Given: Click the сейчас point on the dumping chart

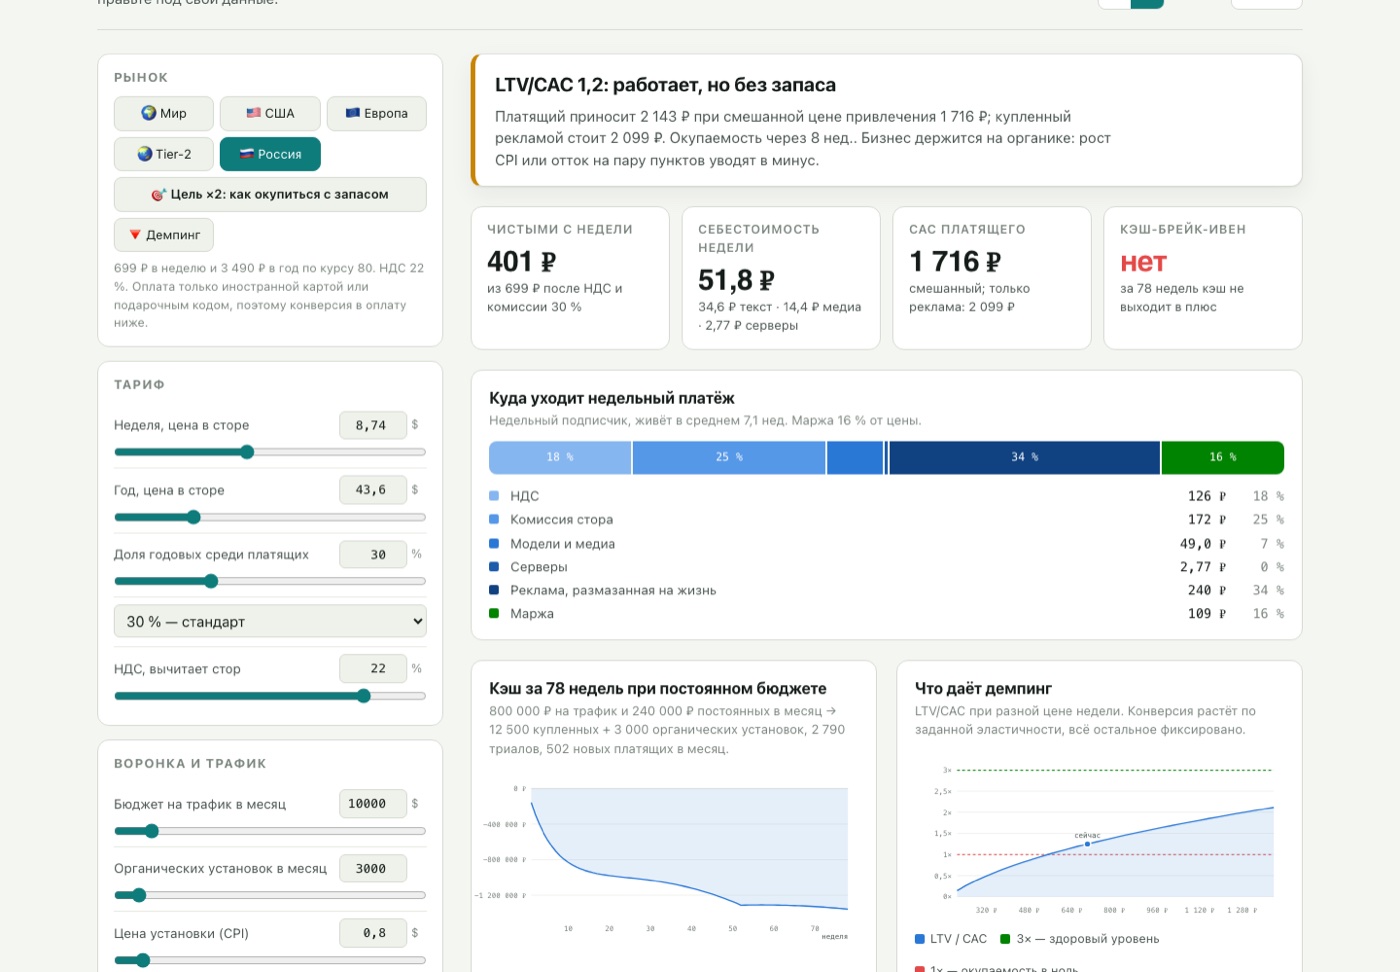Looking at the screenshot, I should pos(1088,844).
